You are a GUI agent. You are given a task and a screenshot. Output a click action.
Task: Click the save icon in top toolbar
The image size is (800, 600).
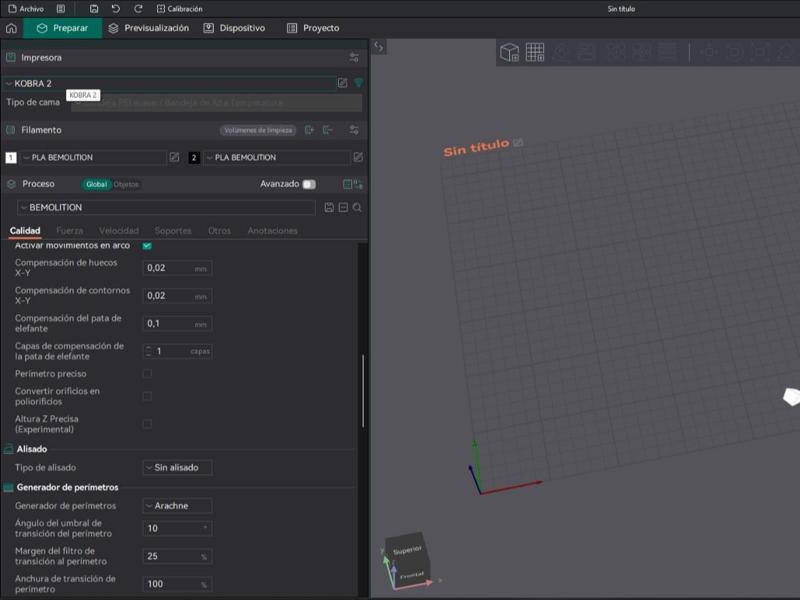[93, 8]
